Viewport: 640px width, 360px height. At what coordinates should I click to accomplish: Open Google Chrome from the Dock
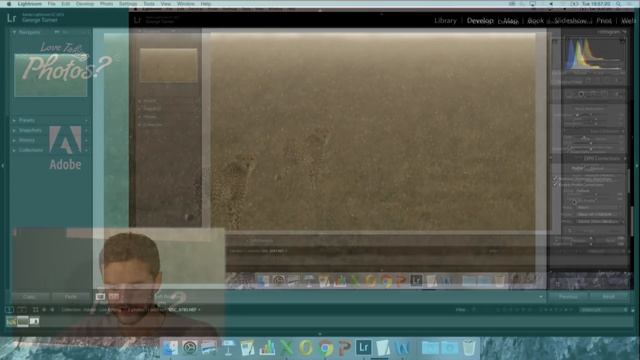pos(325,348)
